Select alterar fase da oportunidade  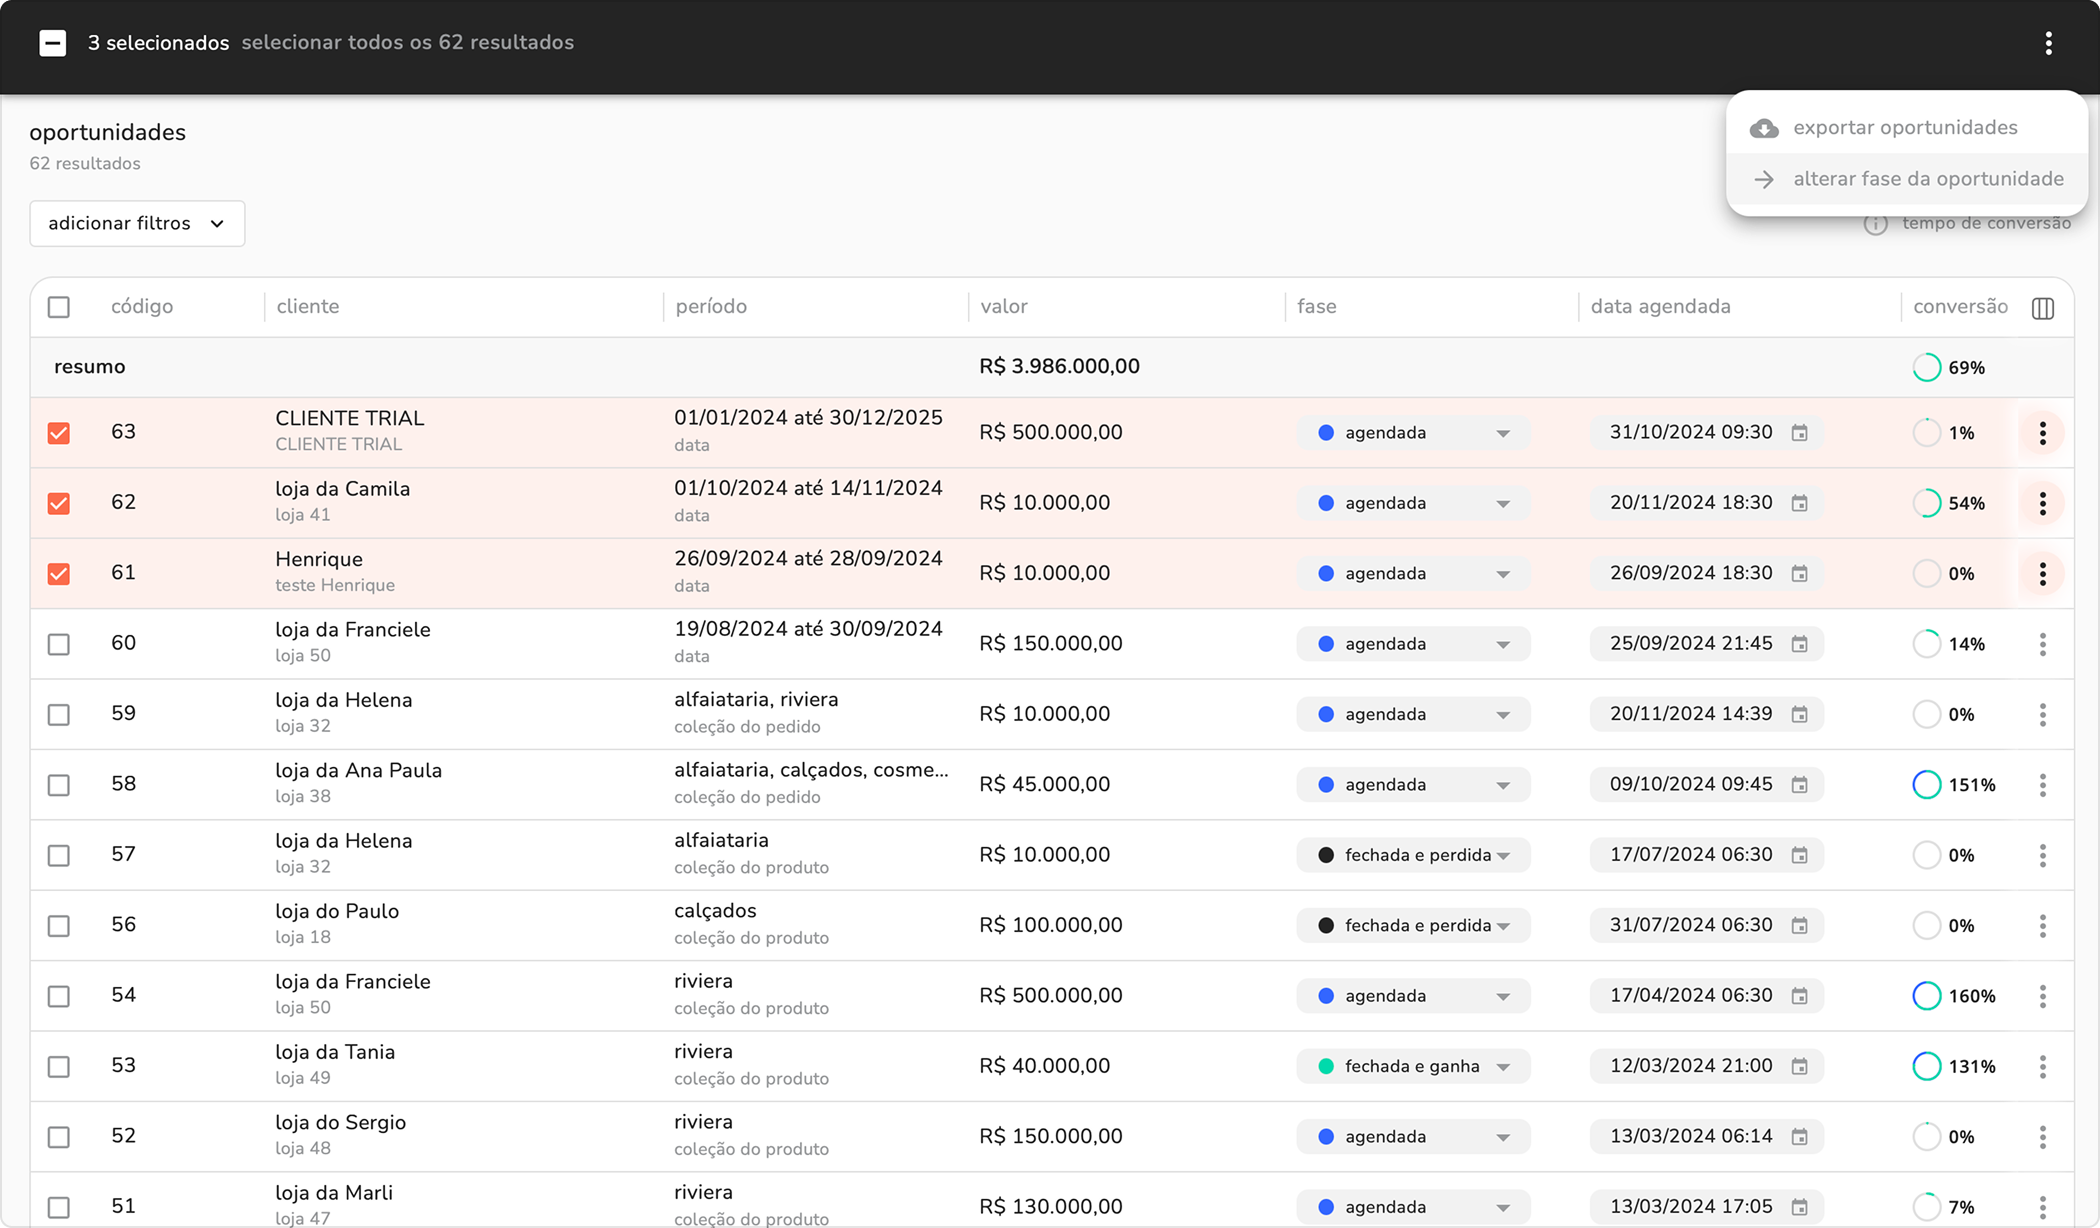point(1927,179)
